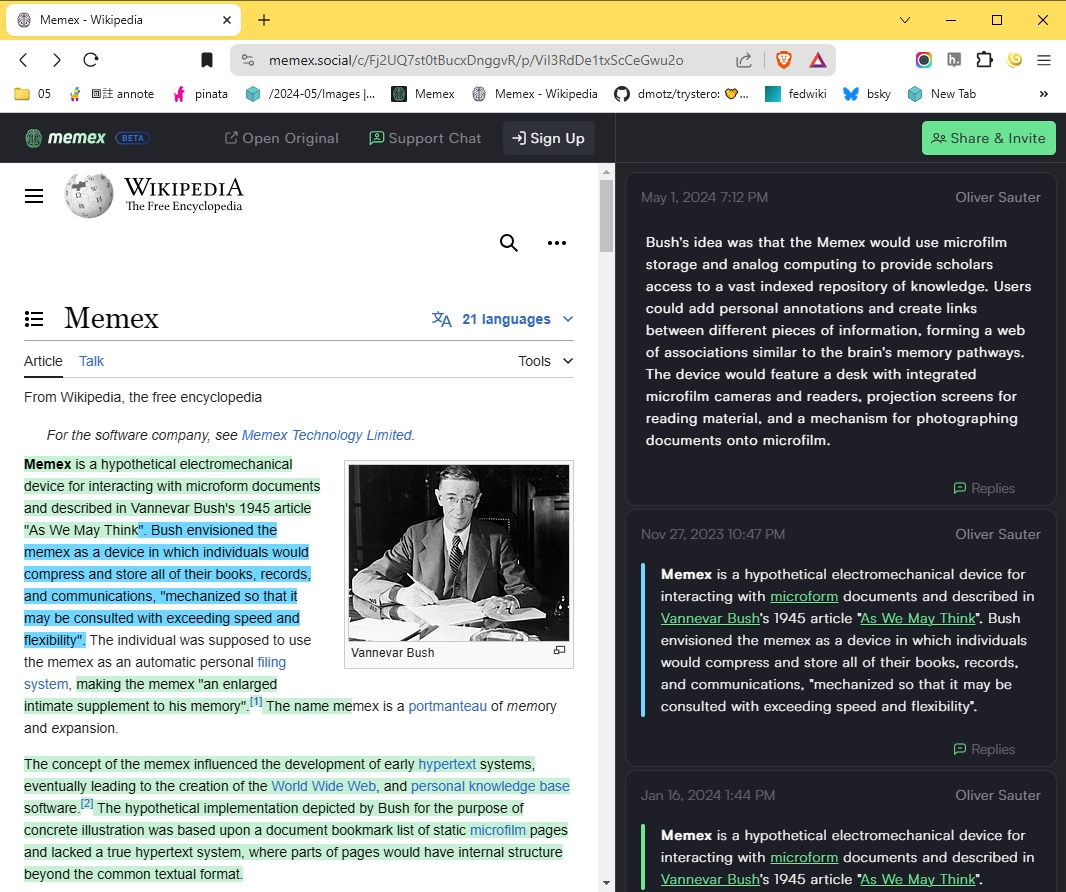The width and height of the screenshot is (1066, 892).
Task: Open Replies on May 1, 2024 annotation
Action: tap(984, 488)
